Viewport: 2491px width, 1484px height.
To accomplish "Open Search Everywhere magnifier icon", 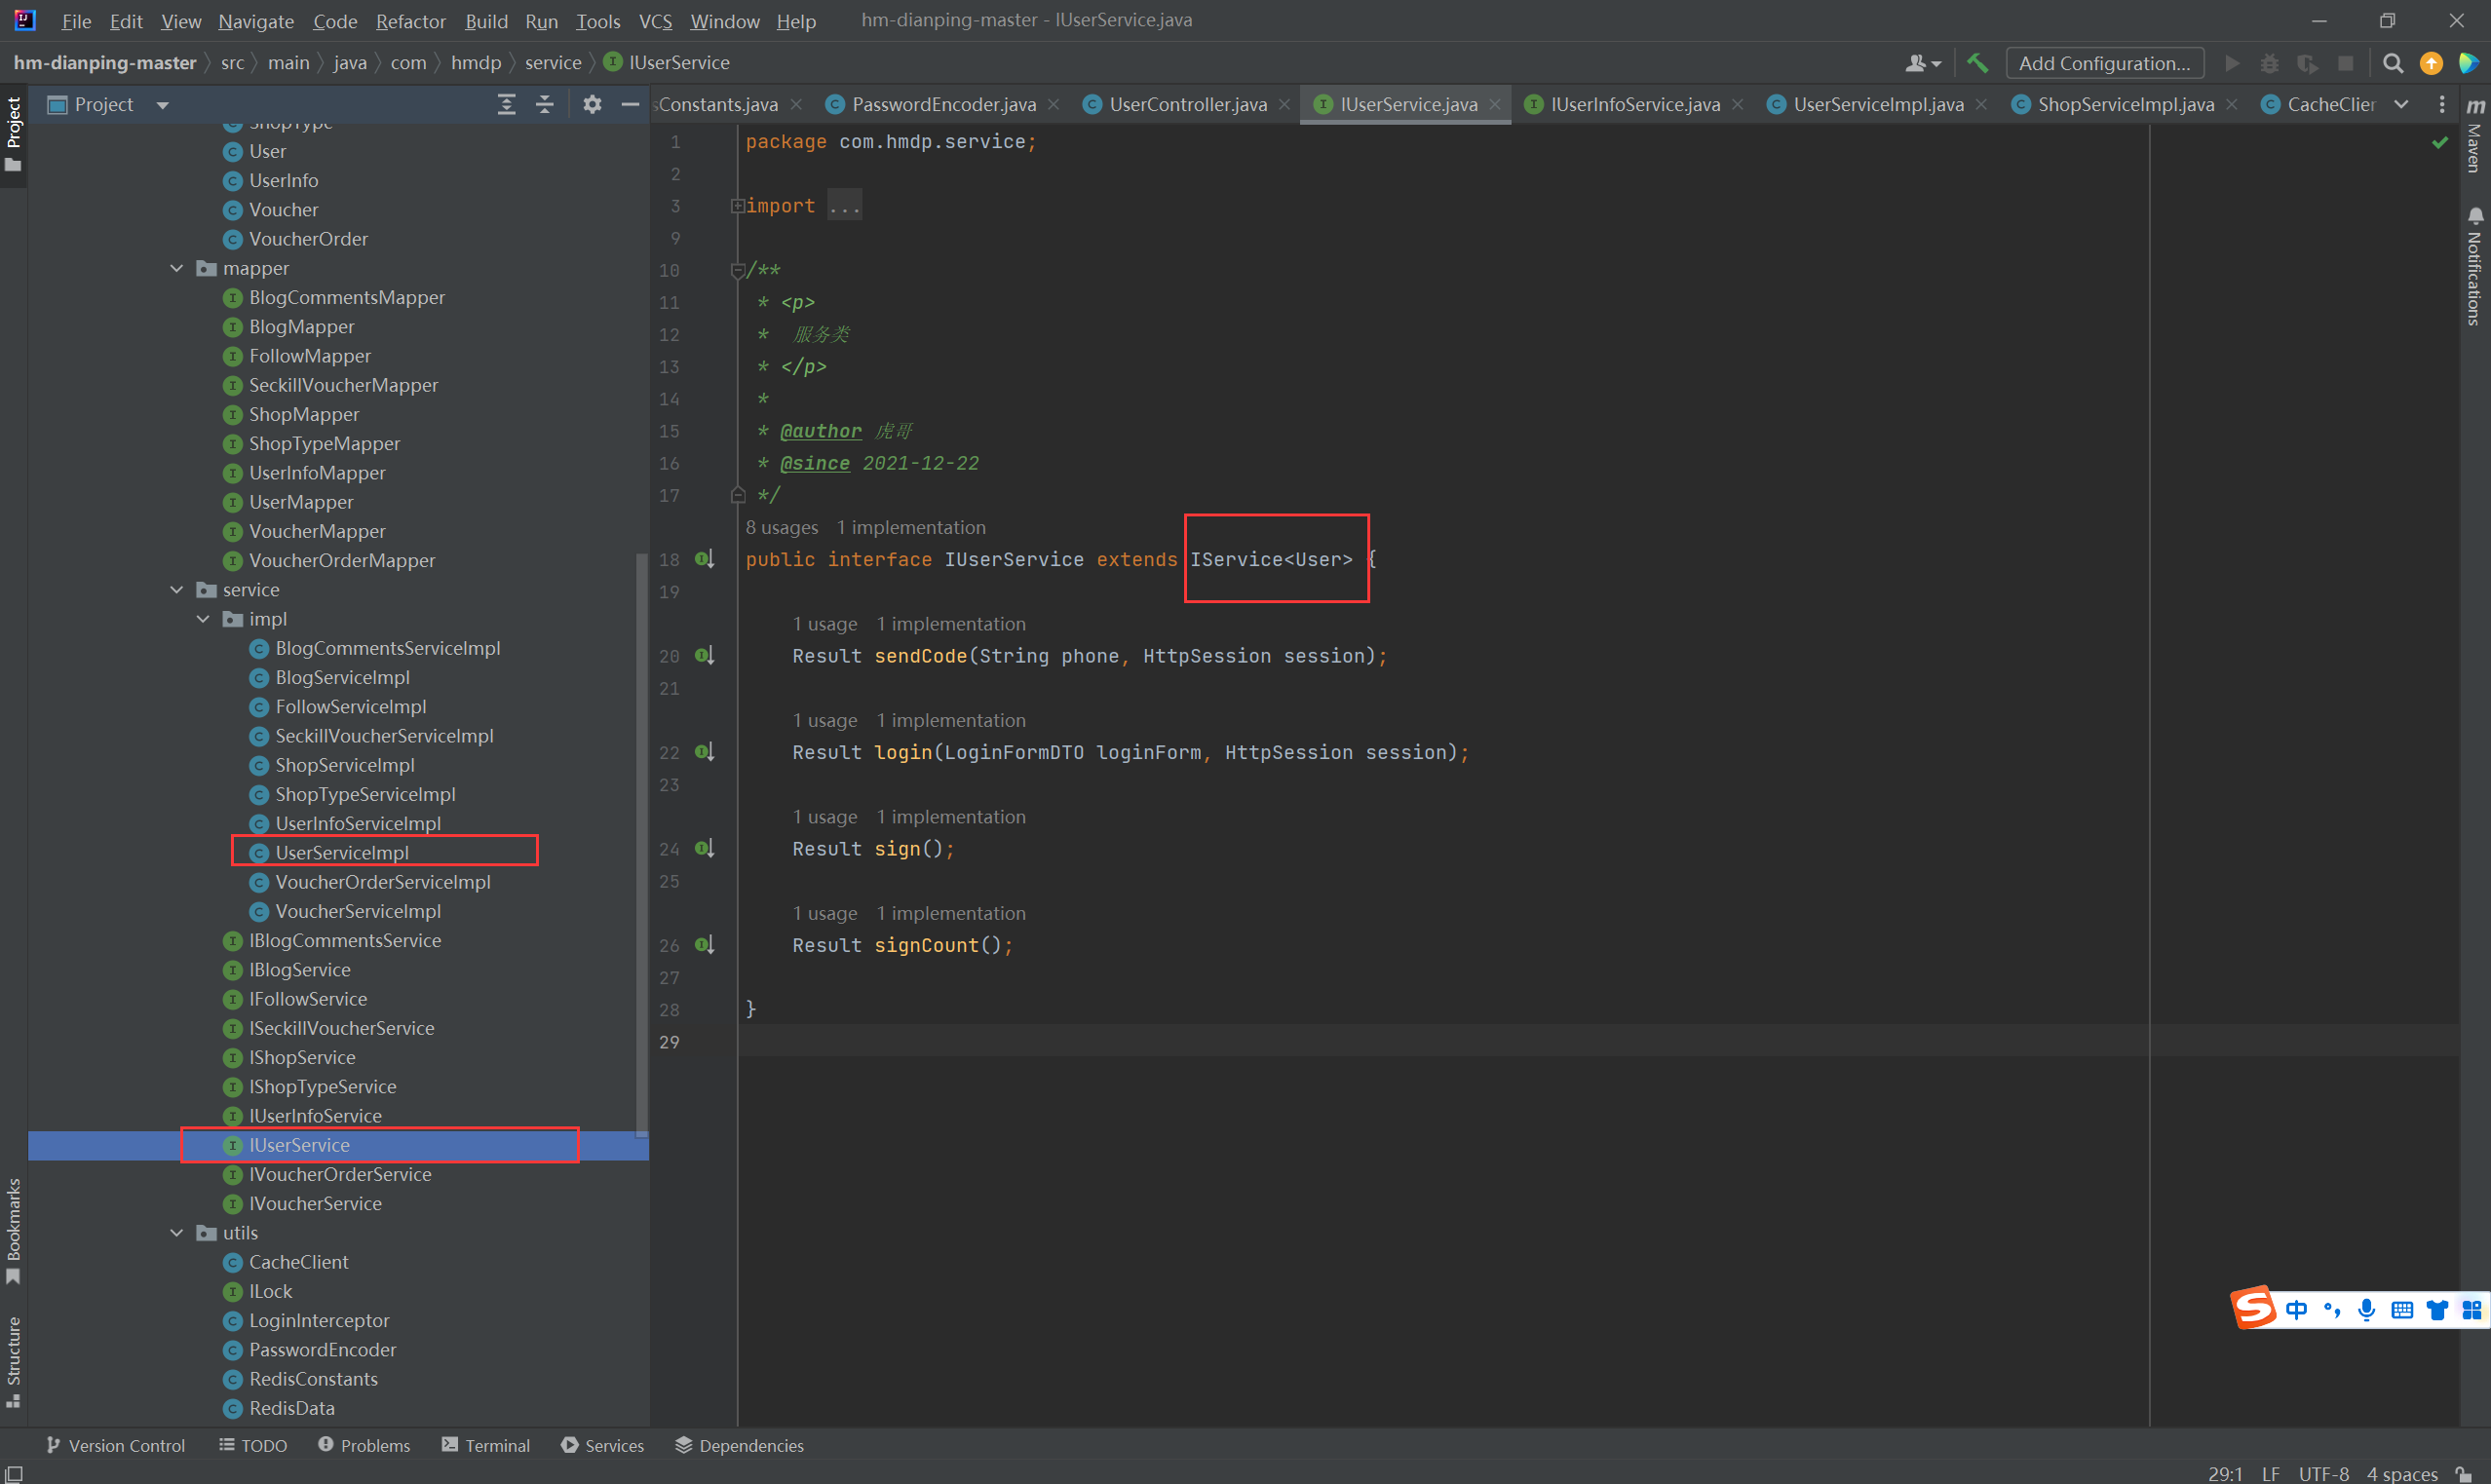I will click(x=2392, y=63).
